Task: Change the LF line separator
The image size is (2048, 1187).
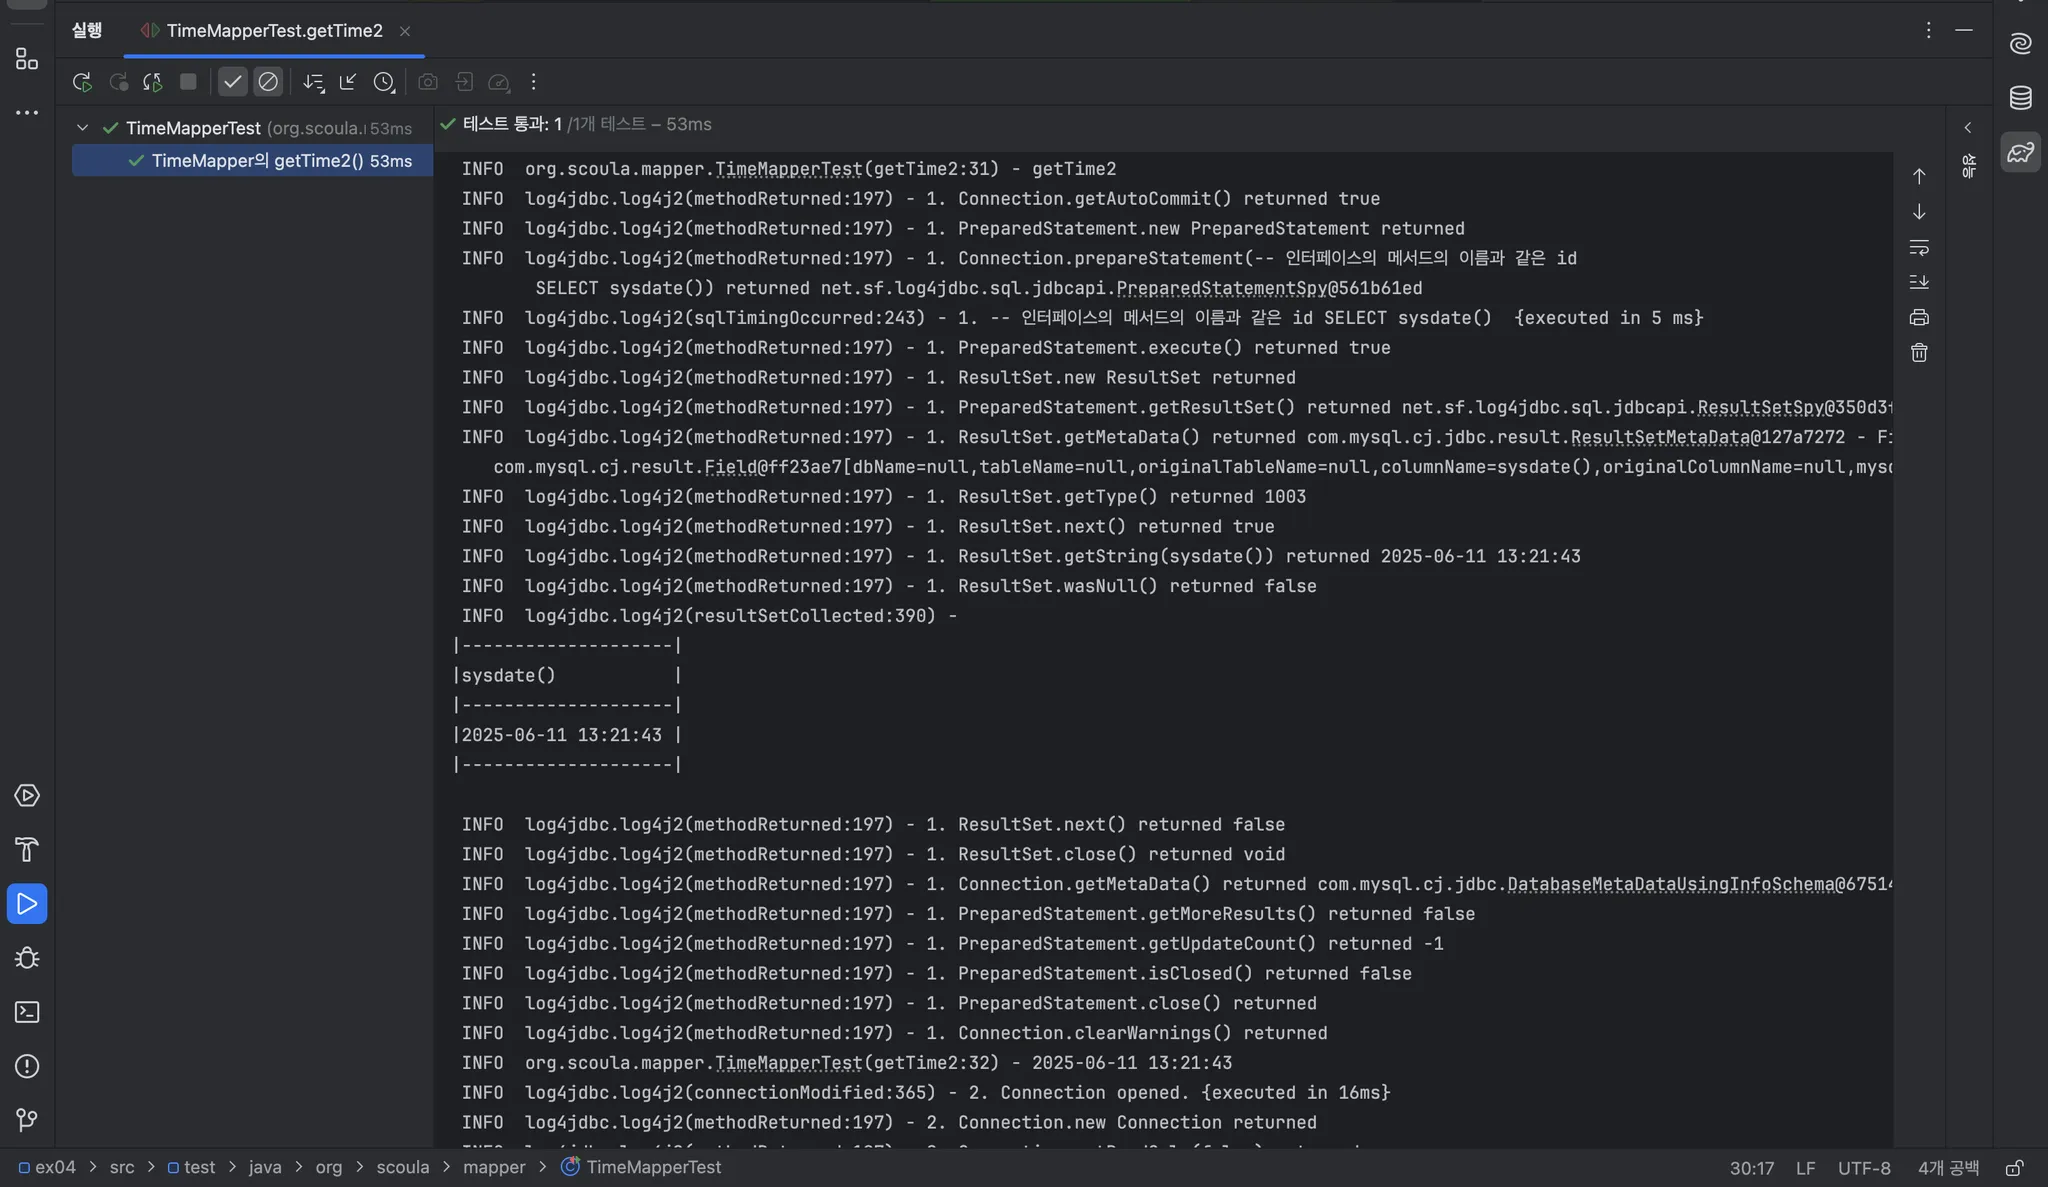Action: (1805, 1168)
